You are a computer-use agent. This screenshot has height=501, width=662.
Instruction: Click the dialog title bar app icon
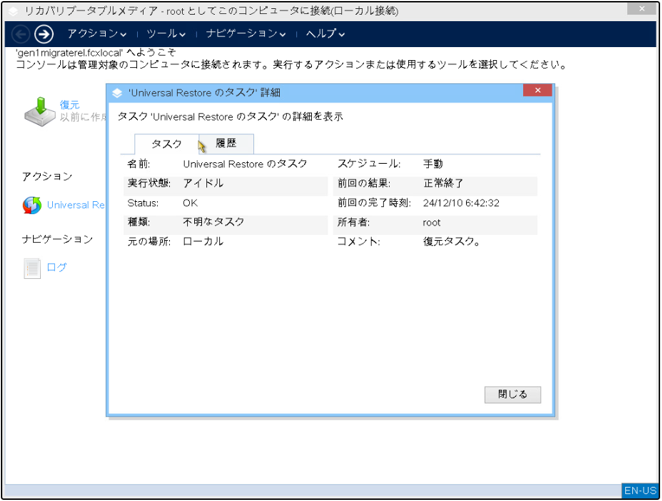coord(117,93)
